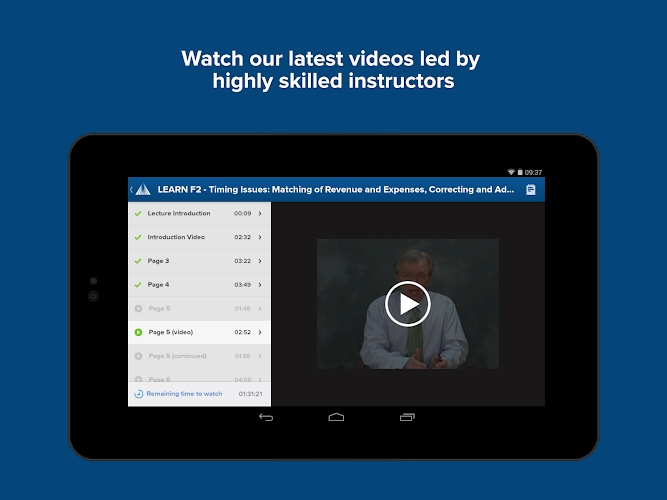Select the Introduction Video item

[199, 237]
